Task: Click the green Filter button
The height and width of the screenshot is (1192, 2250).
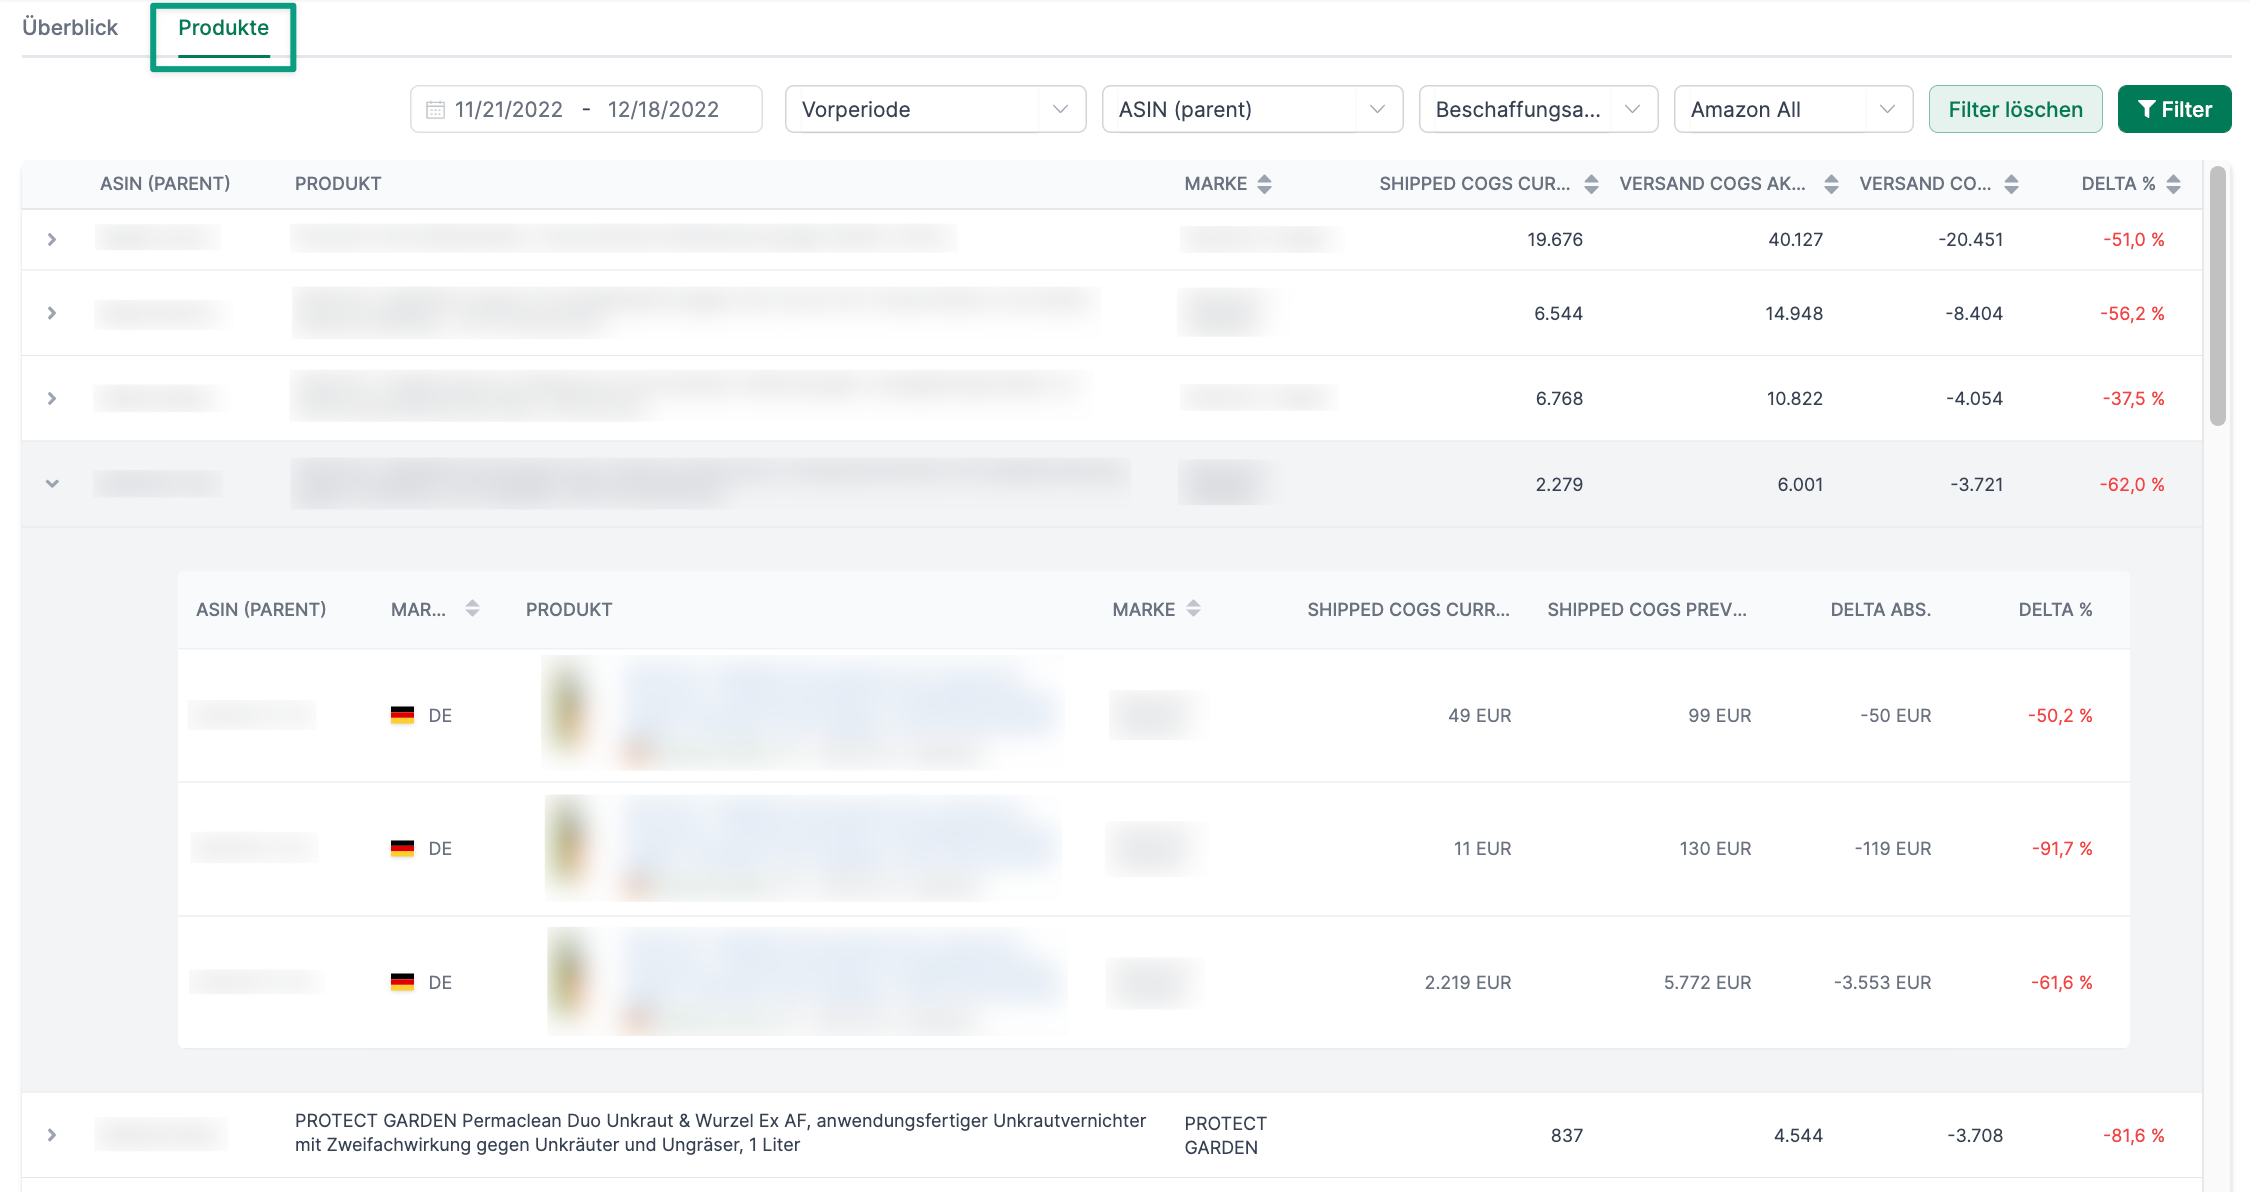Action: [x=2174, y=109]
